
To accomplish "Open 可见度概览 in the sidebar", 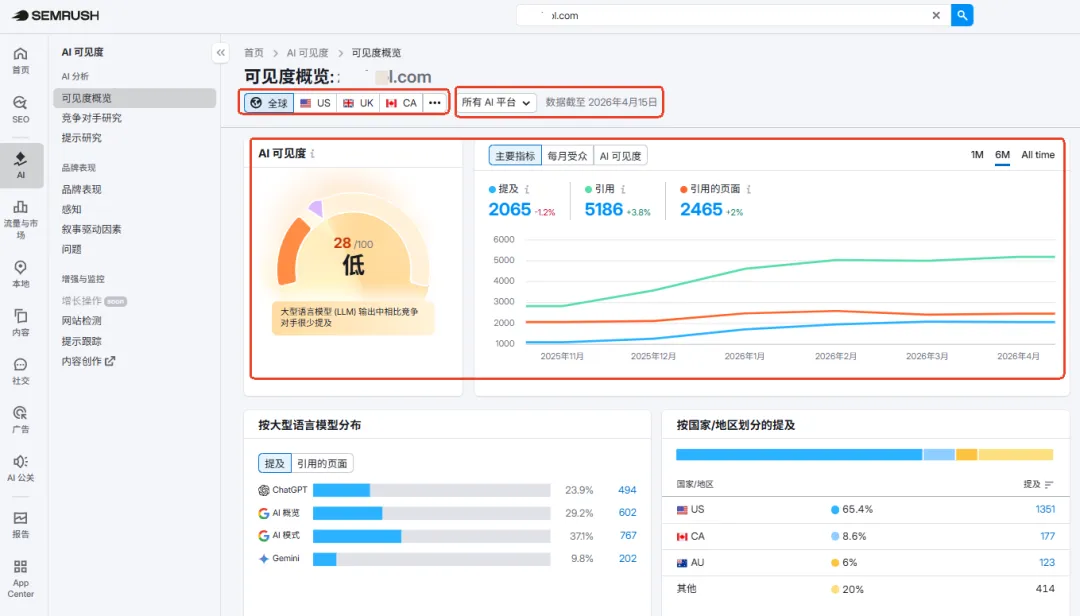I will click(134, 98).
